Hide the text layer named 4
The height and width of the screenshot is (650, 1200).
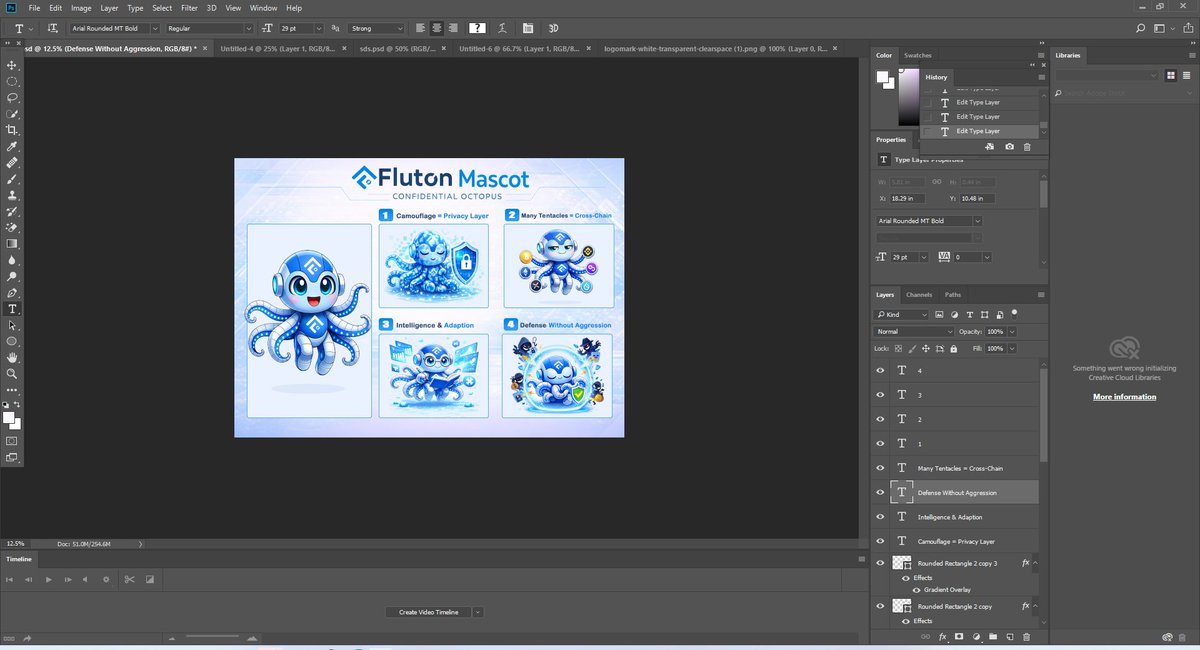[x=880, y=370]
